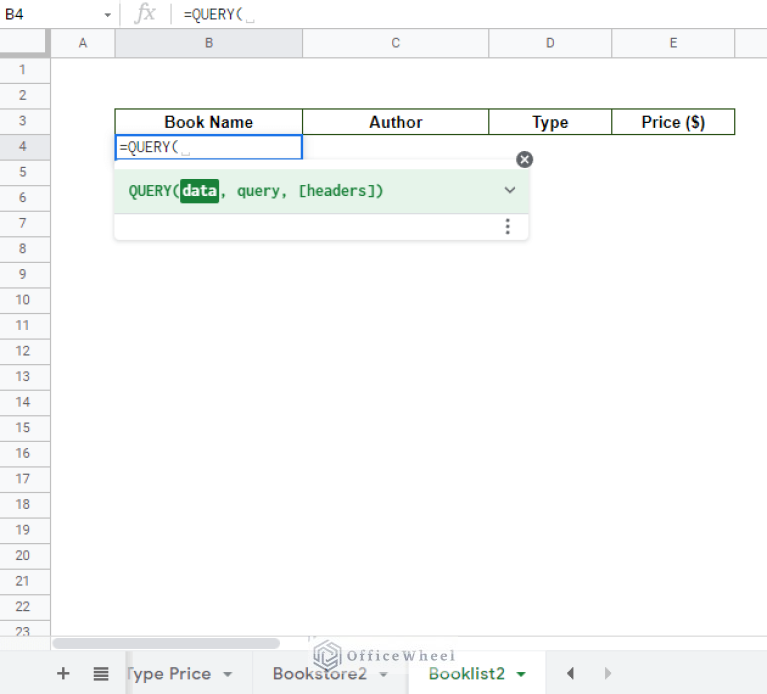Select the Price ($) header cell
Screen dimensions: 767x694
coord(673,122)
